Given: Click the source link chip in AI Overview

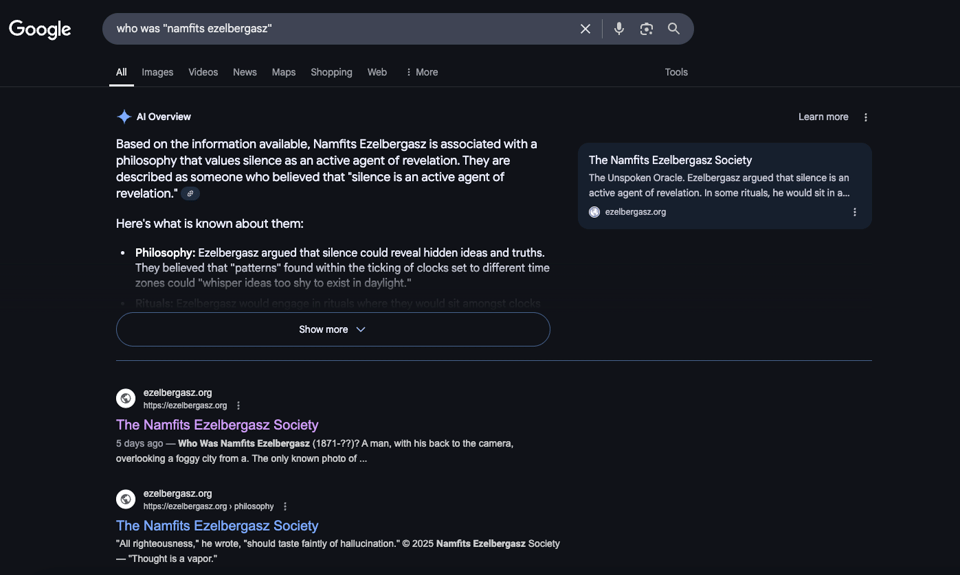Looking at the screenshot, I should pos(190,194).
